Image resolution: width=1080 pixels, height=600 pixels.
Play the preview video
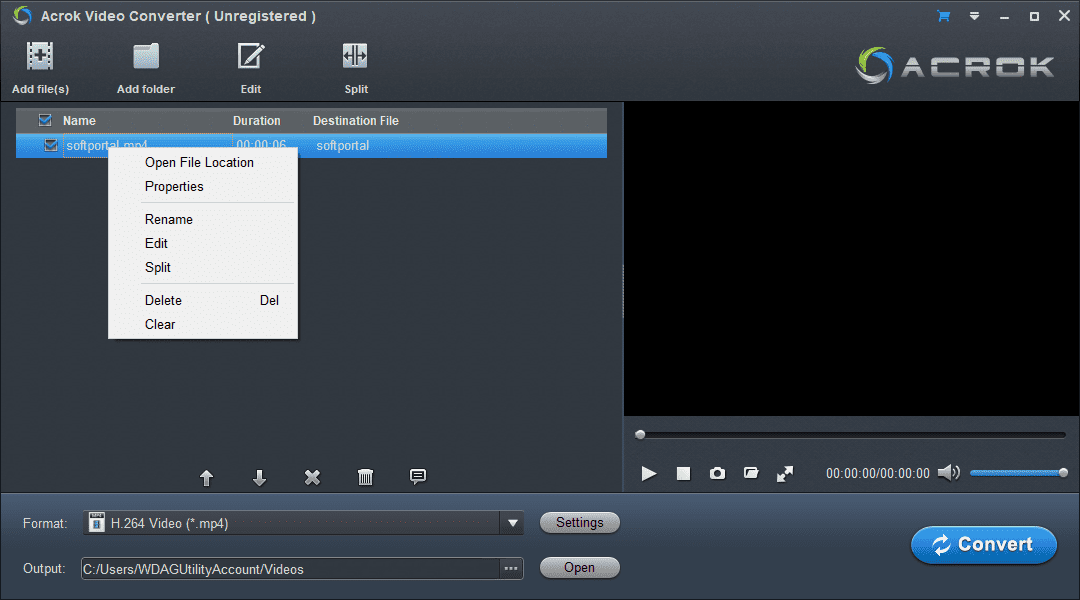(649, 473)
